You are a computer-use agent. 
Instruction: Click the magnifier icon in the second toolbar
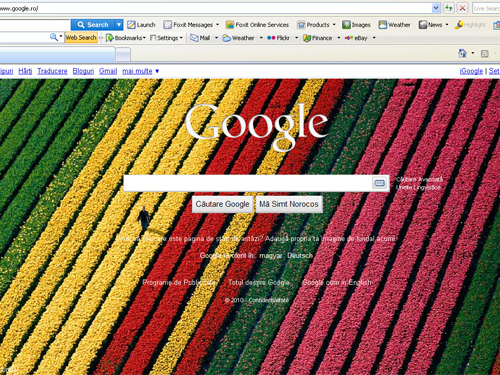tap(54, 37)
